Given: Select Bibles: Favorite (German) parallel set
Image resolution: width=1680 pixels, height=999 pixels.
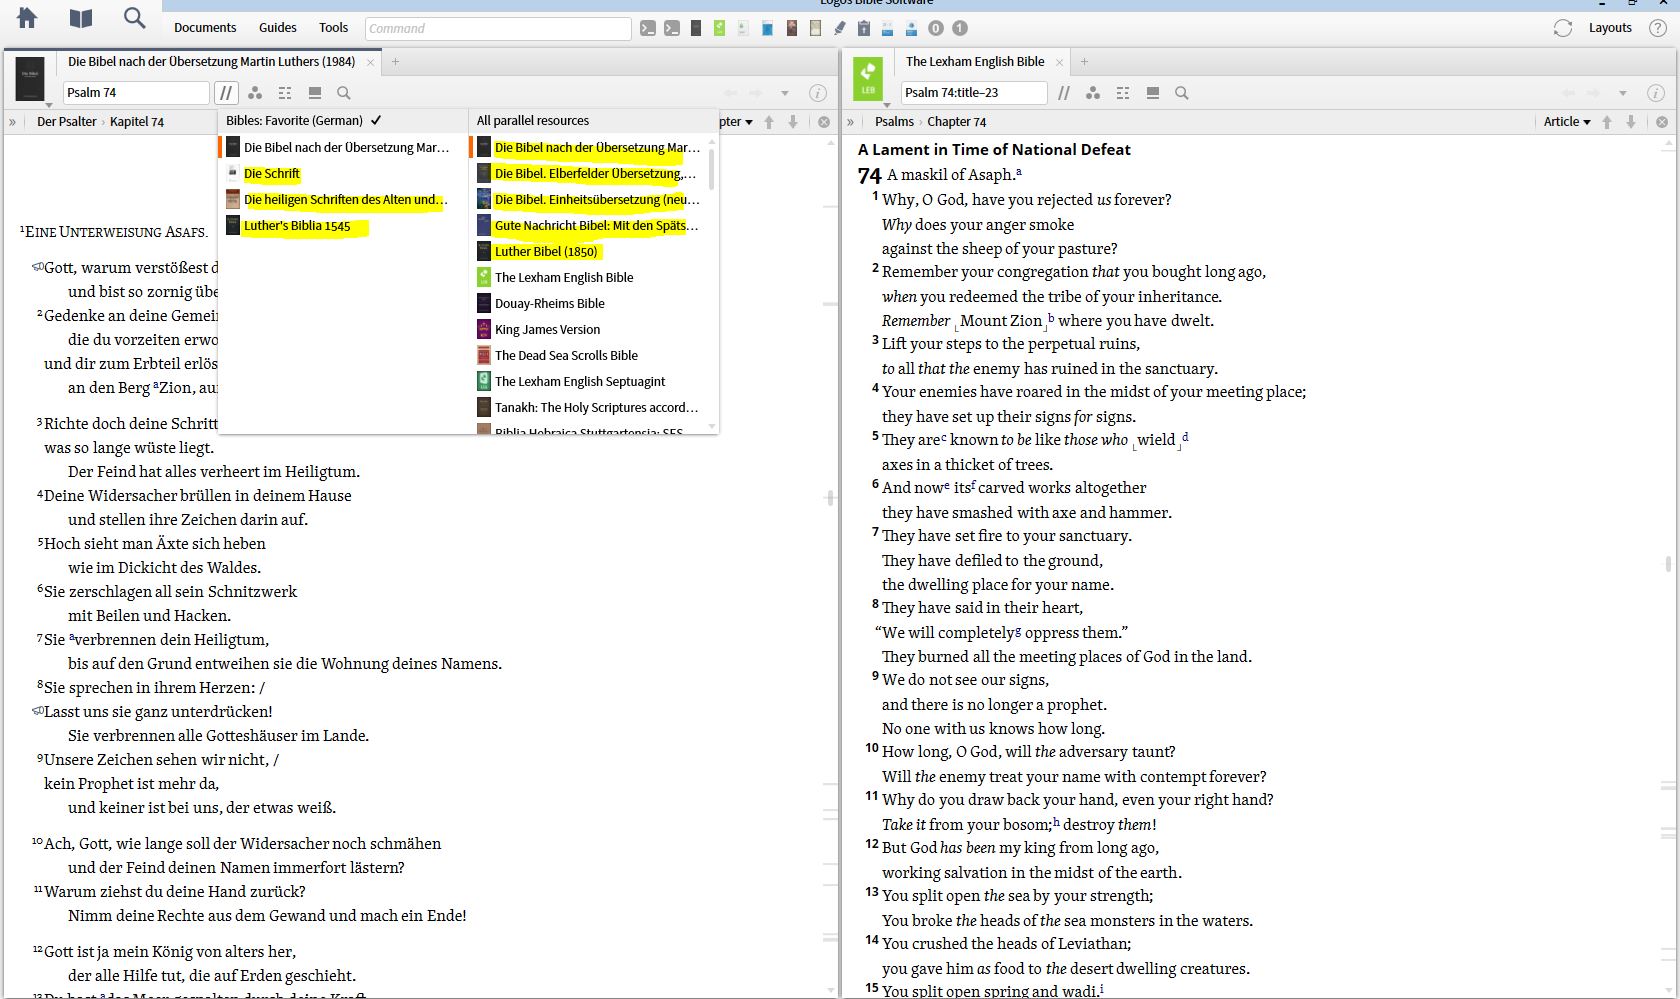Looking at the screenshot, I should (303, 121).
